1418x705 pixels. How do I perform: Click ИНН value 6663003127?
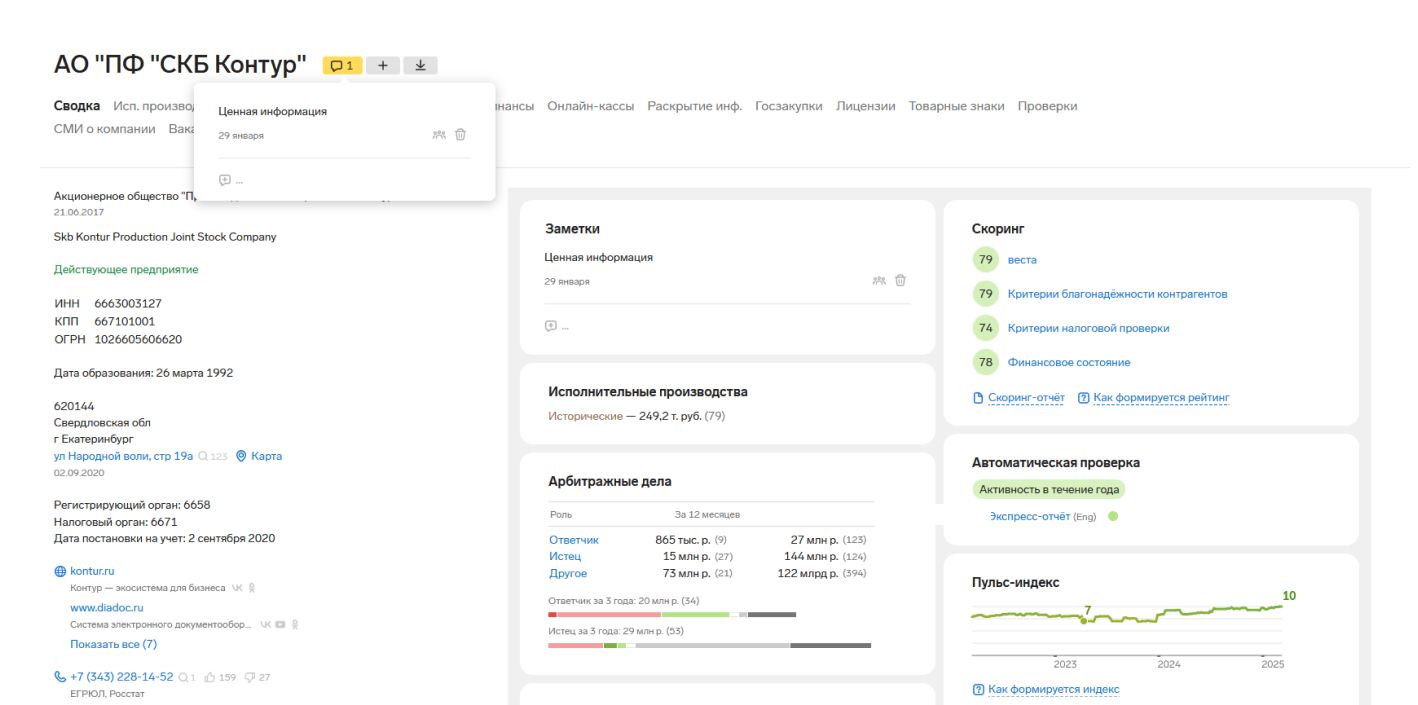[128, 303]
